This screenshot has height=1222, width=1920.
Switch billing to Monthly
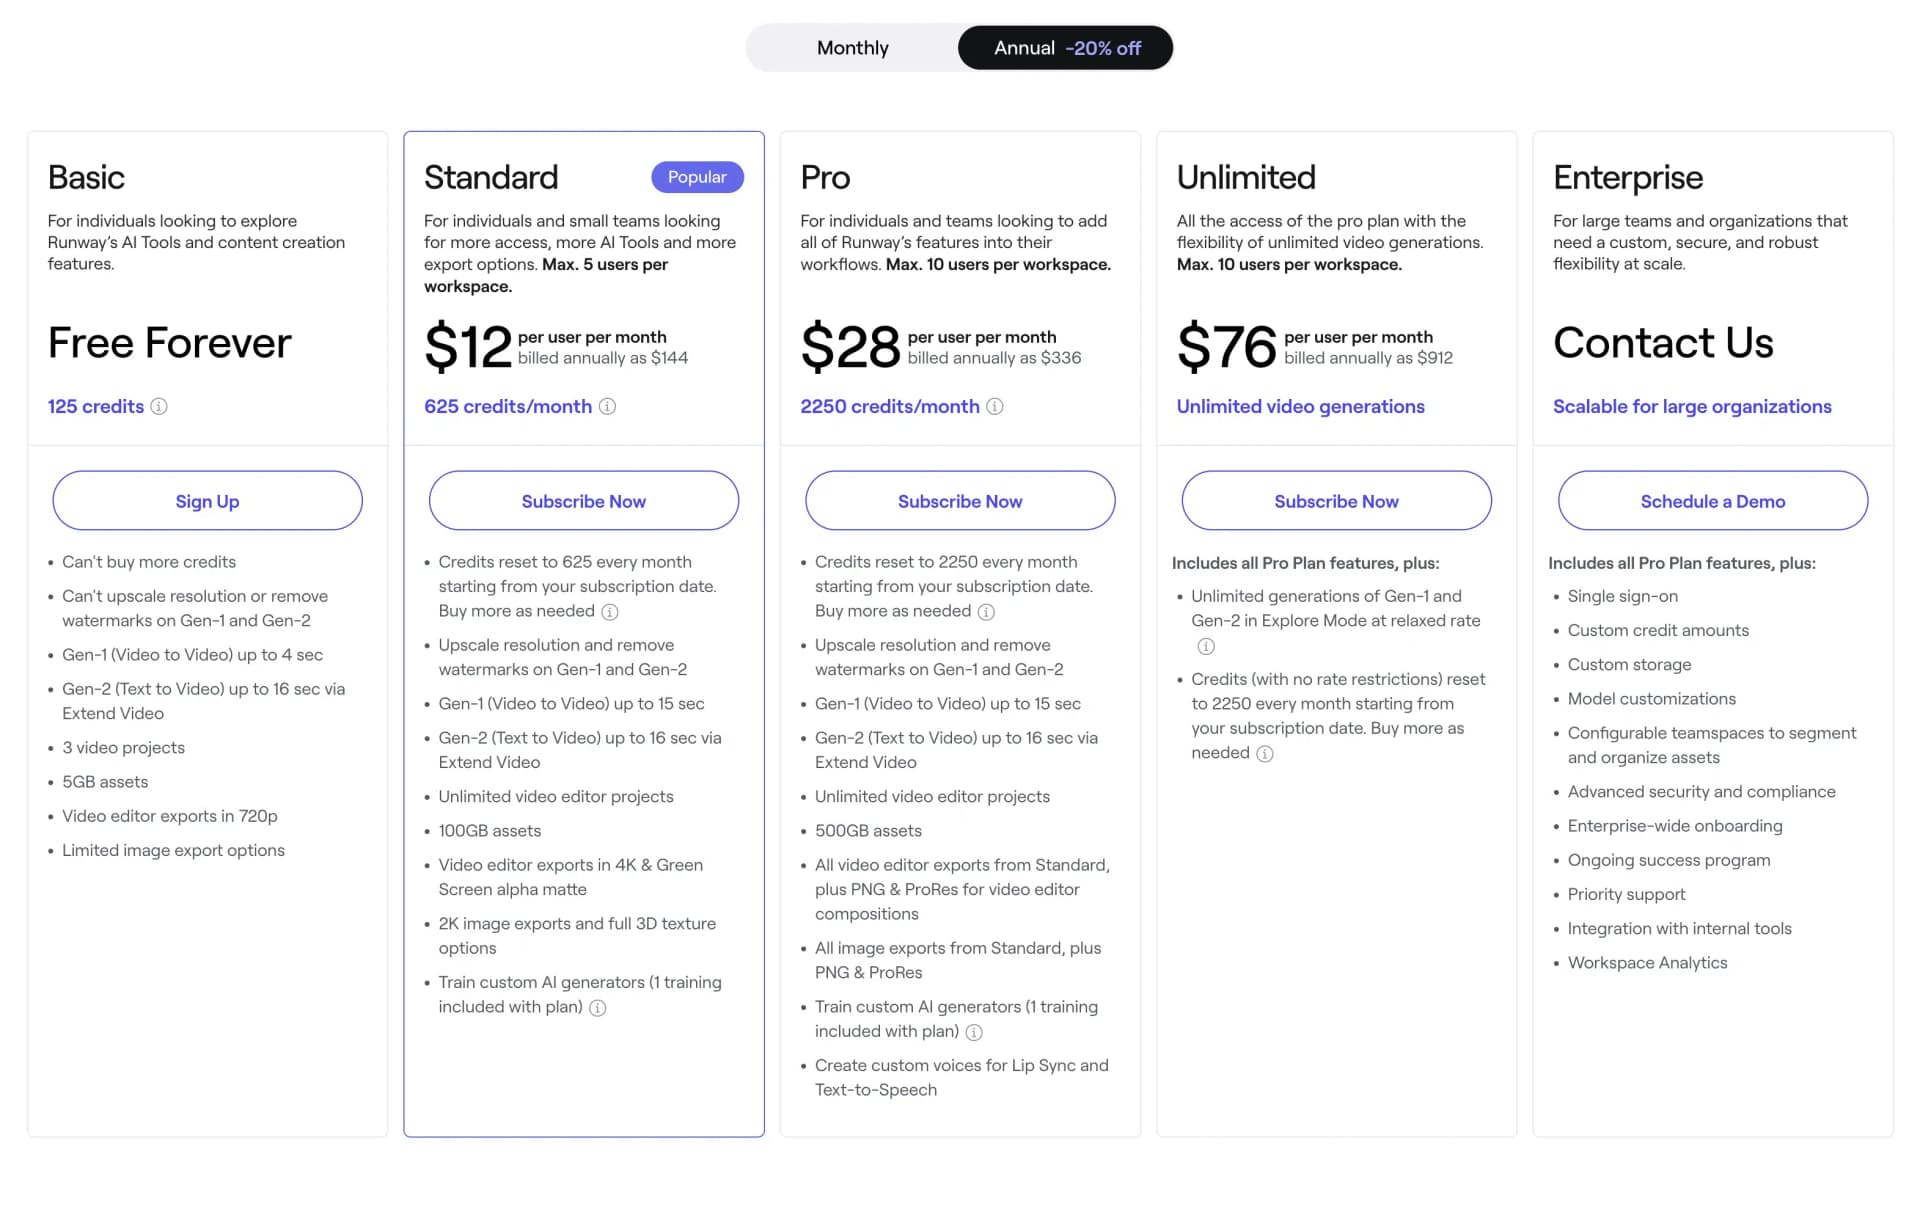pos(852,47)
